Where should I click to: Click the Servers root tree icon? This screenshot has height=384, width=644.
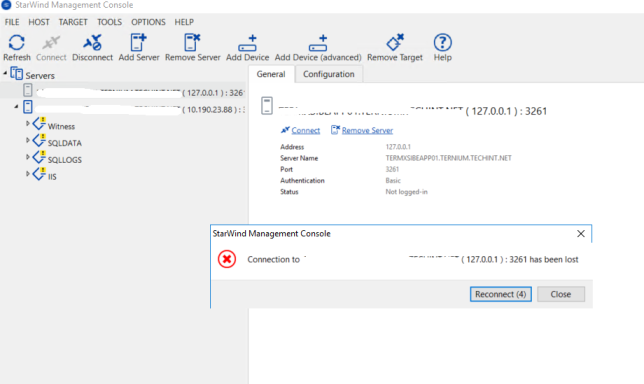click(16, 74)
